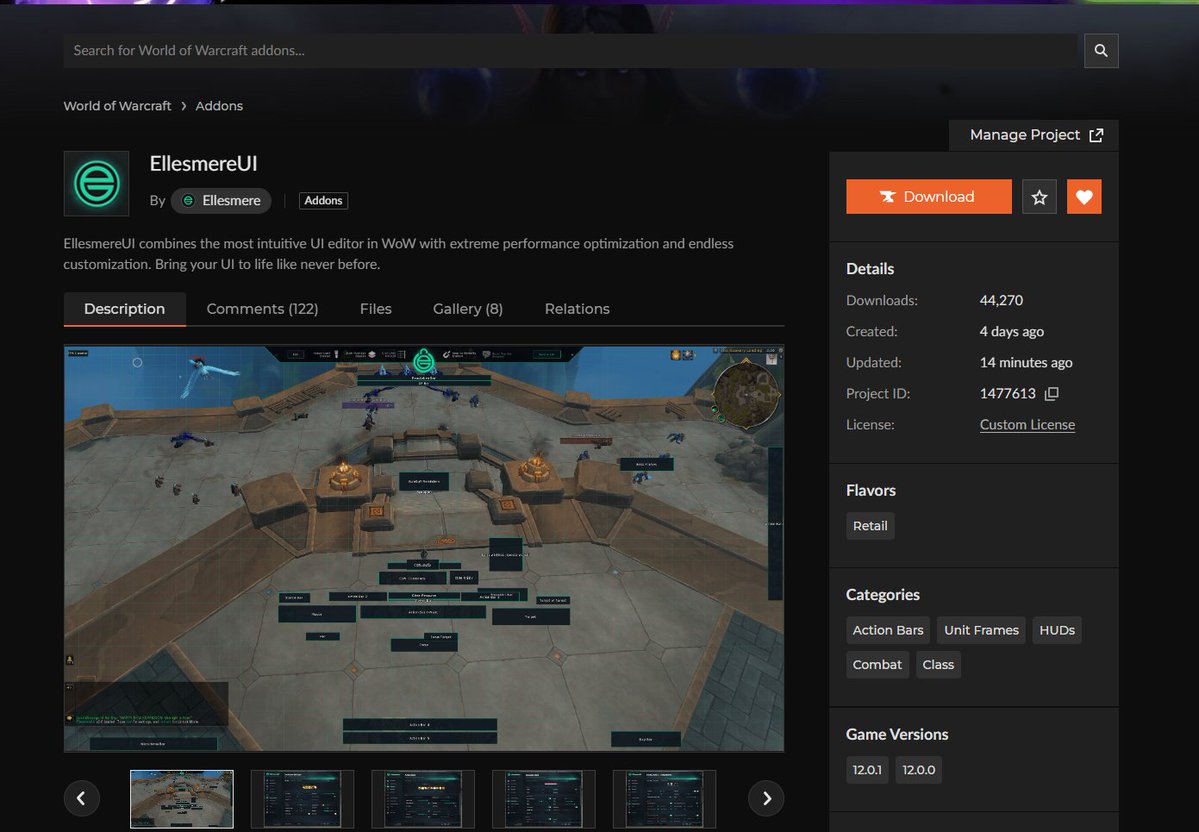Open the Custom License link
The height and width of the screenshot is (832, 1199).
(x=1027, y=424)
